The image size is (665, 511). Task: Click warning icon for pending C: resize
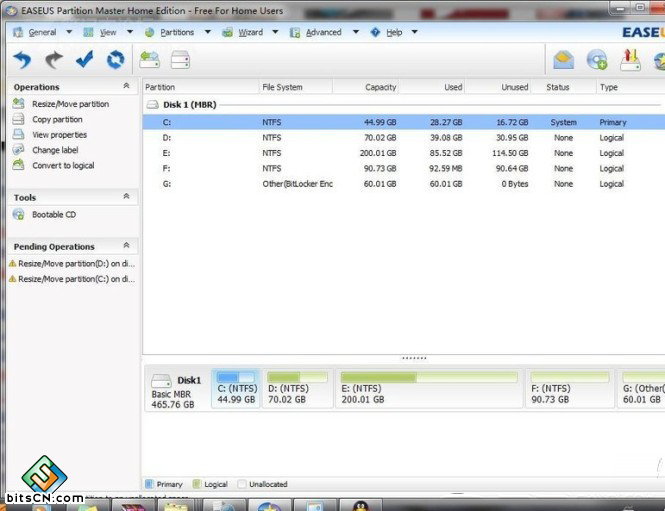[x=12, y=279]
